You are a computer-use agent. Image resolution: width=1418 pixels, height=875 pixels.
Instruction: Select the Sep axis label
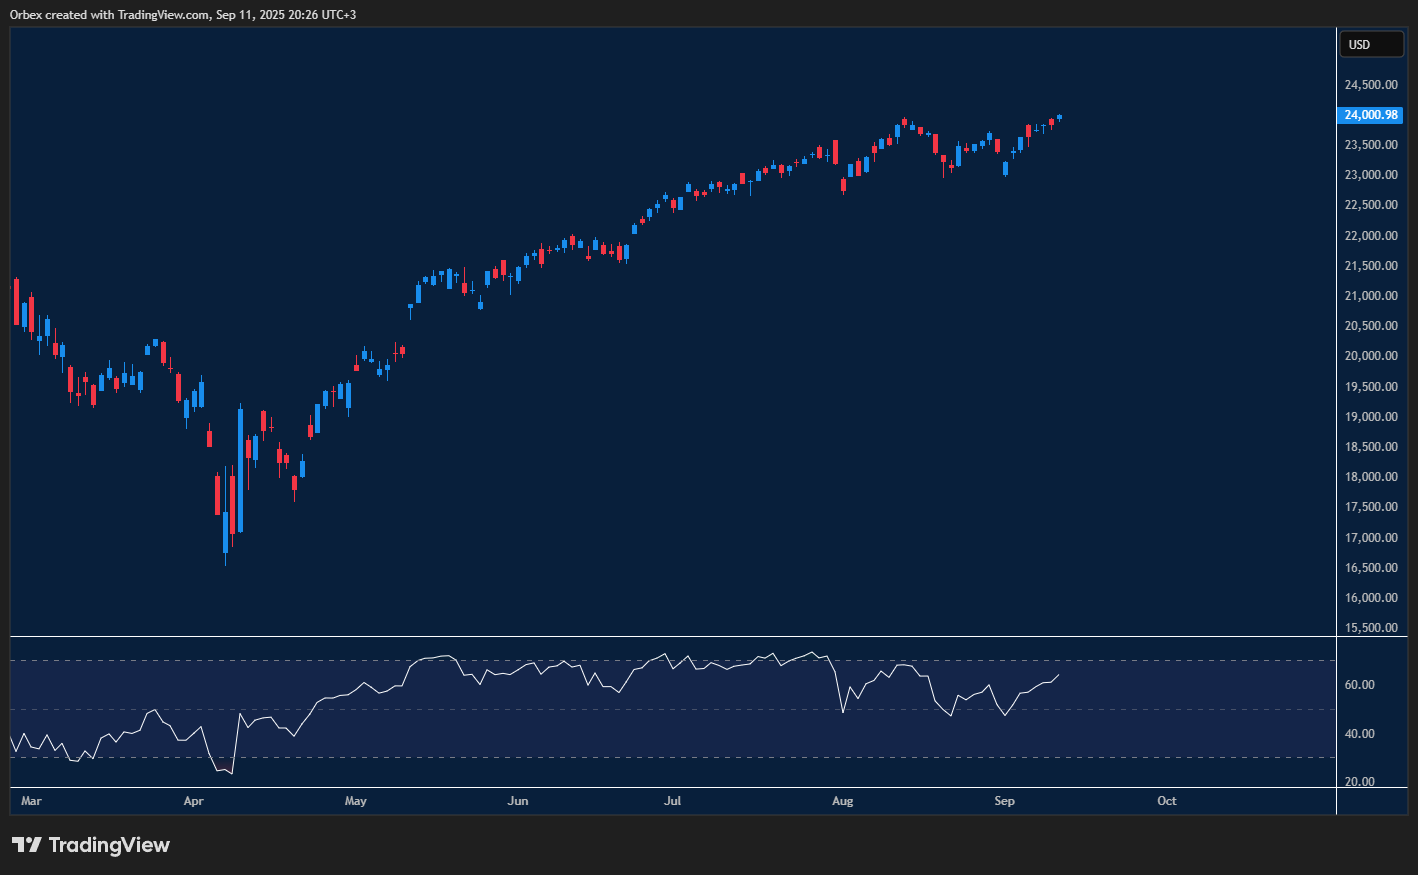click(x=1005, y=801)
